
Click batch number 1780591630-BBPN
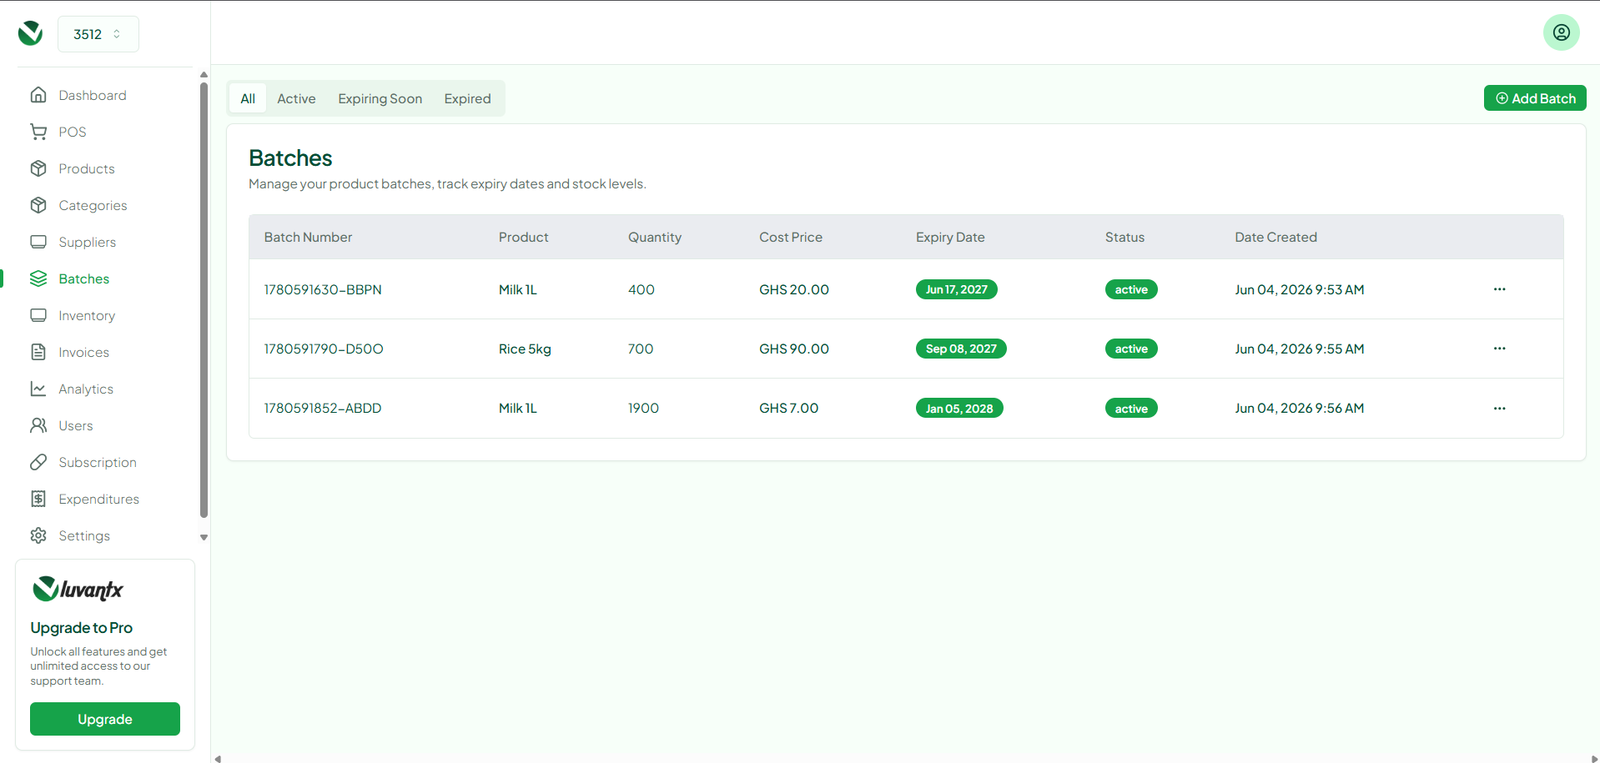pos(323,289)
